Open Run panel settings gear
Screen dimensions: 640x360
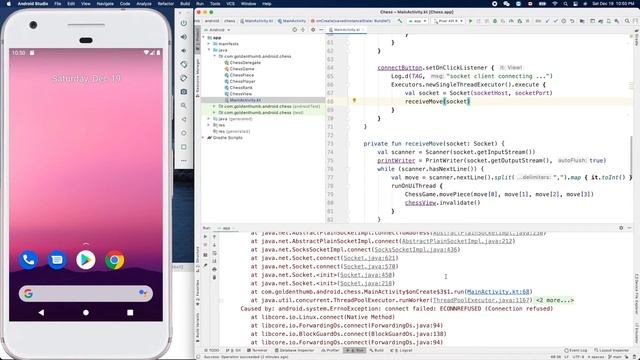tap(621, 228)
